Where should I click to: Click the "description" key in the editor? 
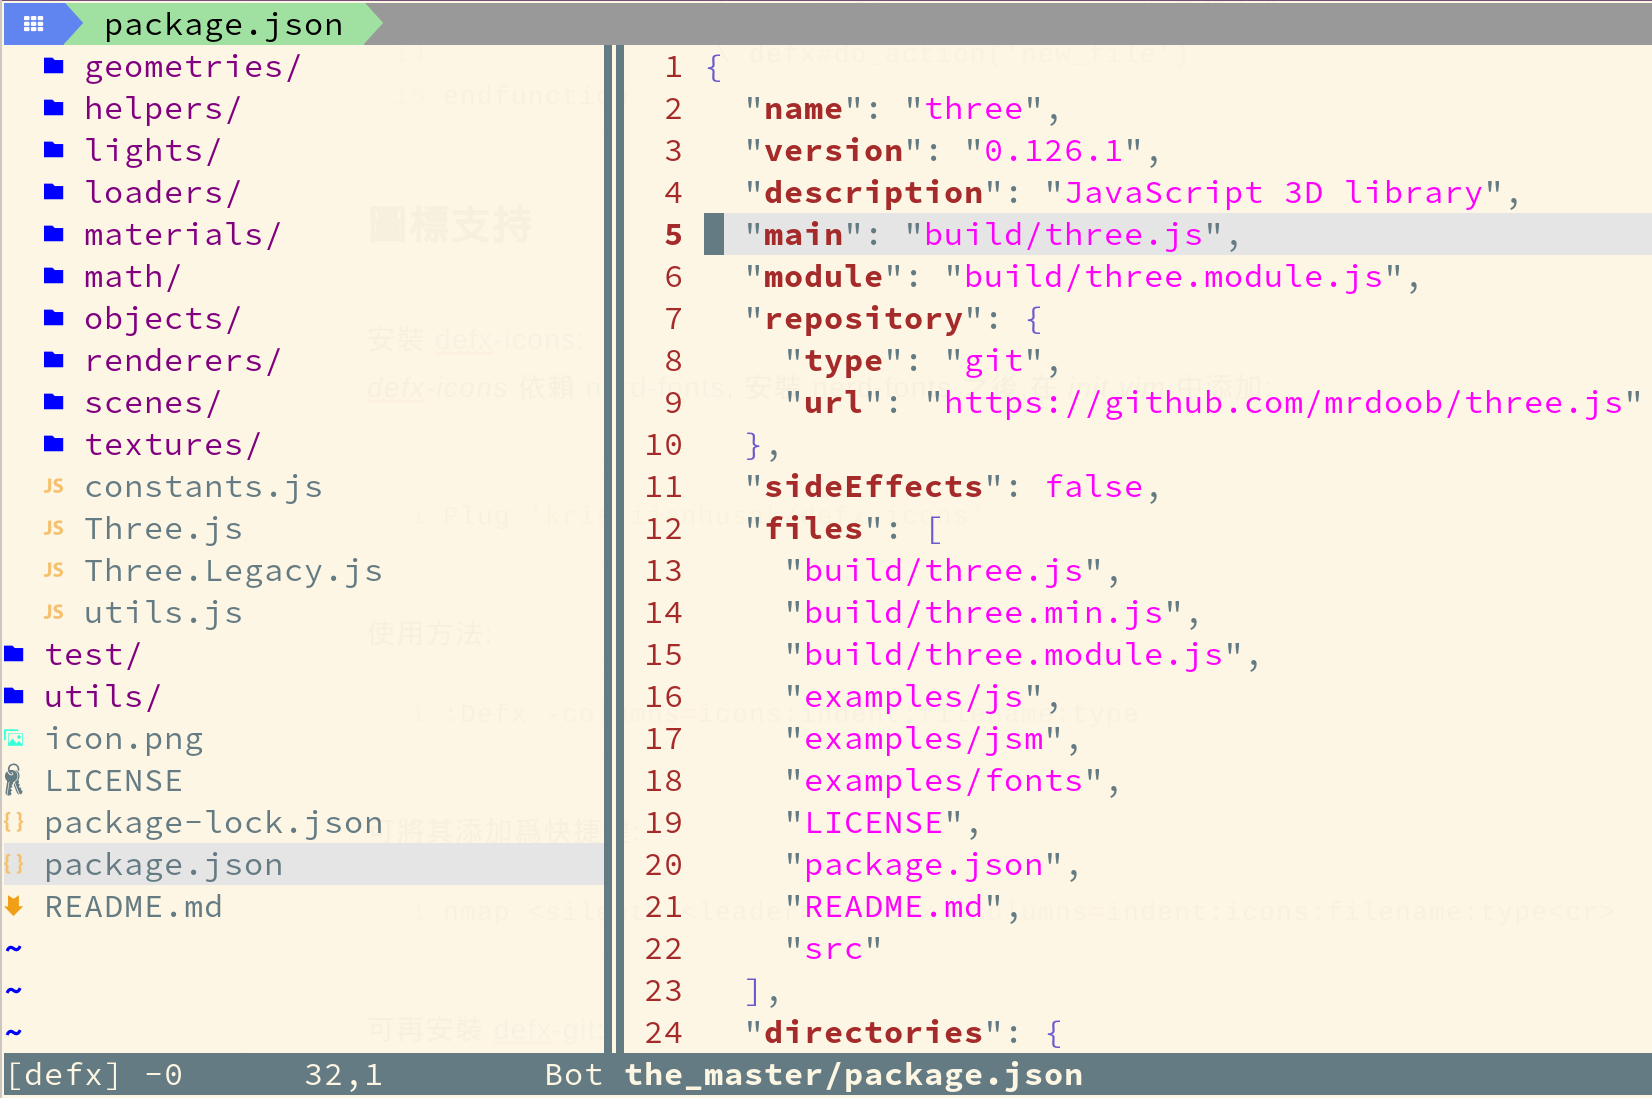(873, 193)
